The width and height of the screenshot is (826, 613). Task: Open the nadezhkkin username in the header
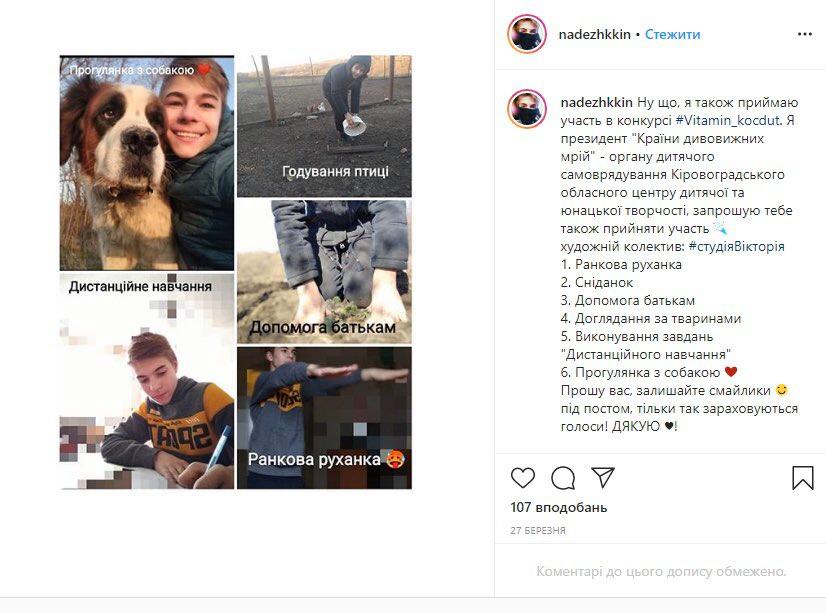tap(594, 34)
